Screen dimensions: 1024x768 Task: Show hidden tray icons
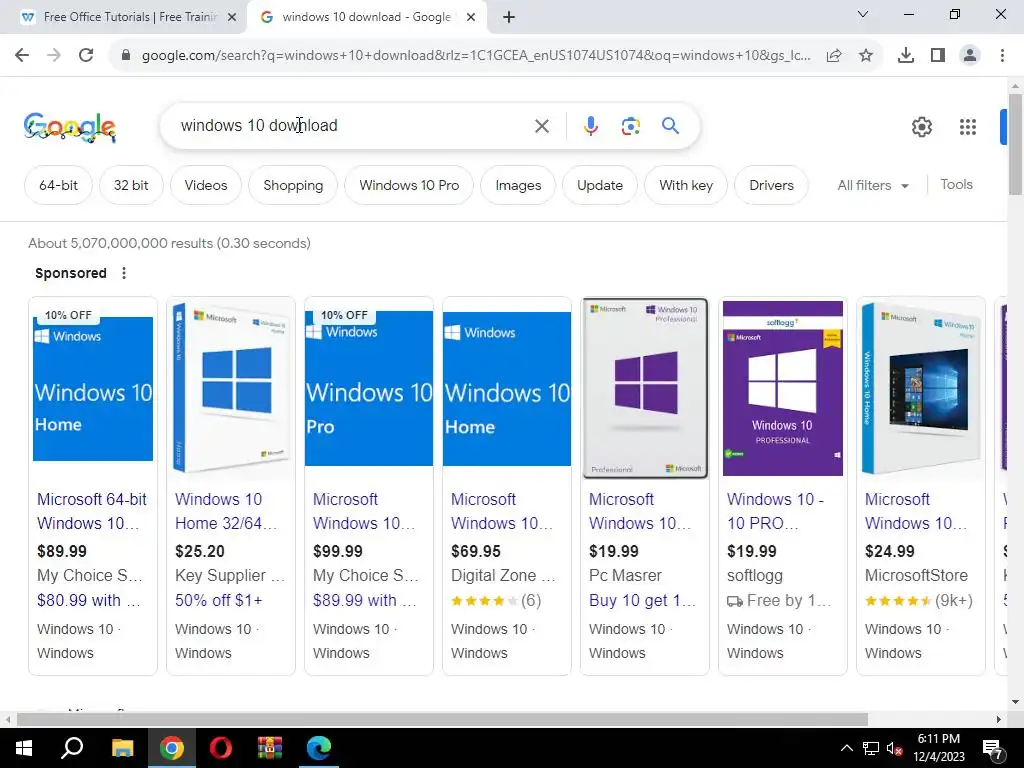pos(846,748)
